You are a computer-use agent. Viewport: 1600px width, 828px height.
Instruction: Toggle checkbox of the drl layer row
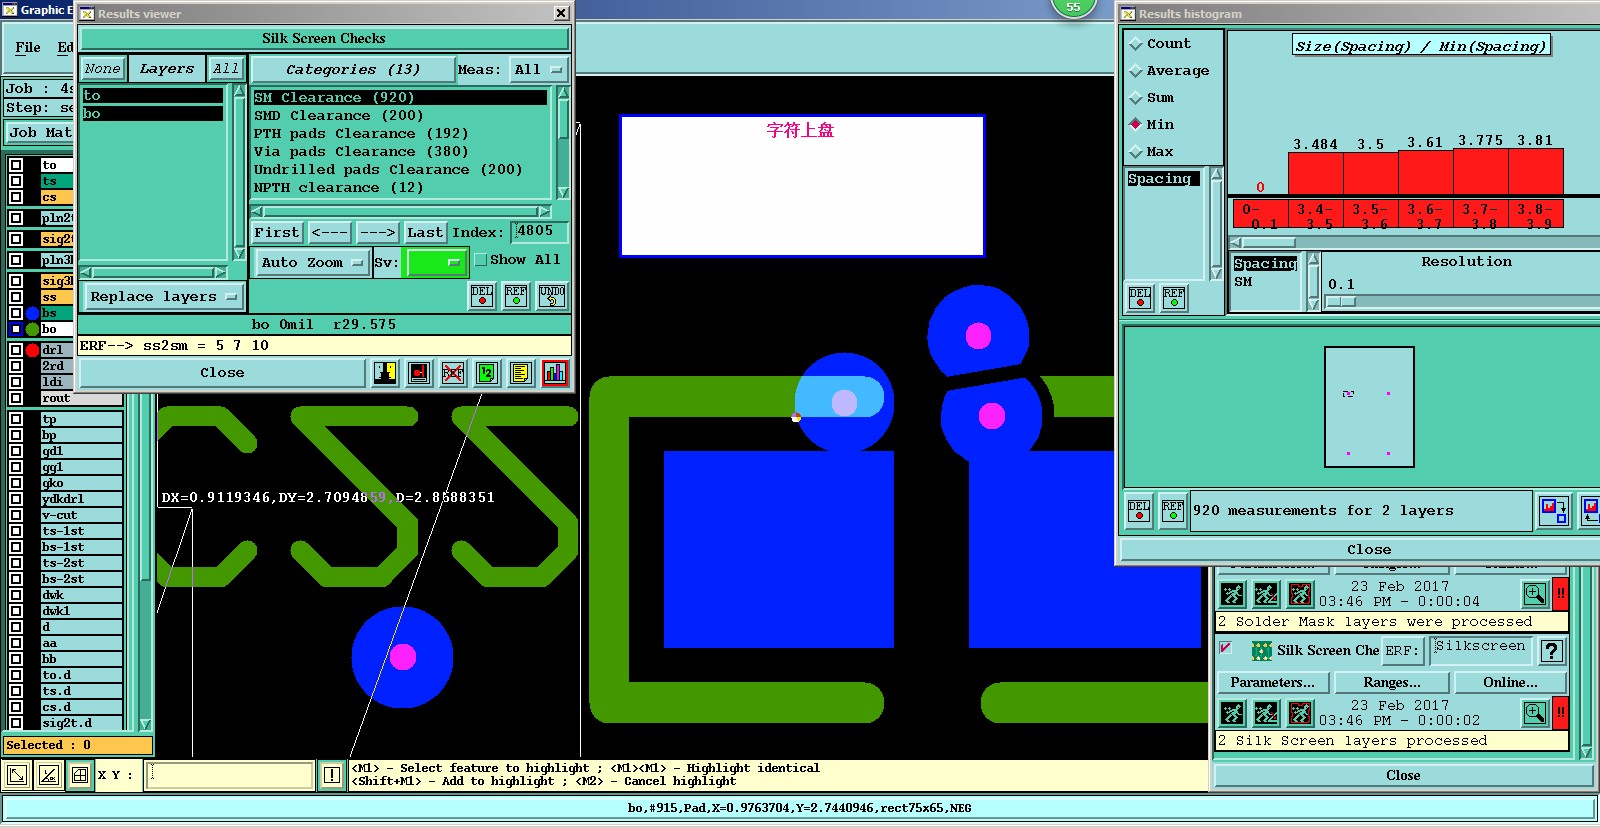click(16, 350)
